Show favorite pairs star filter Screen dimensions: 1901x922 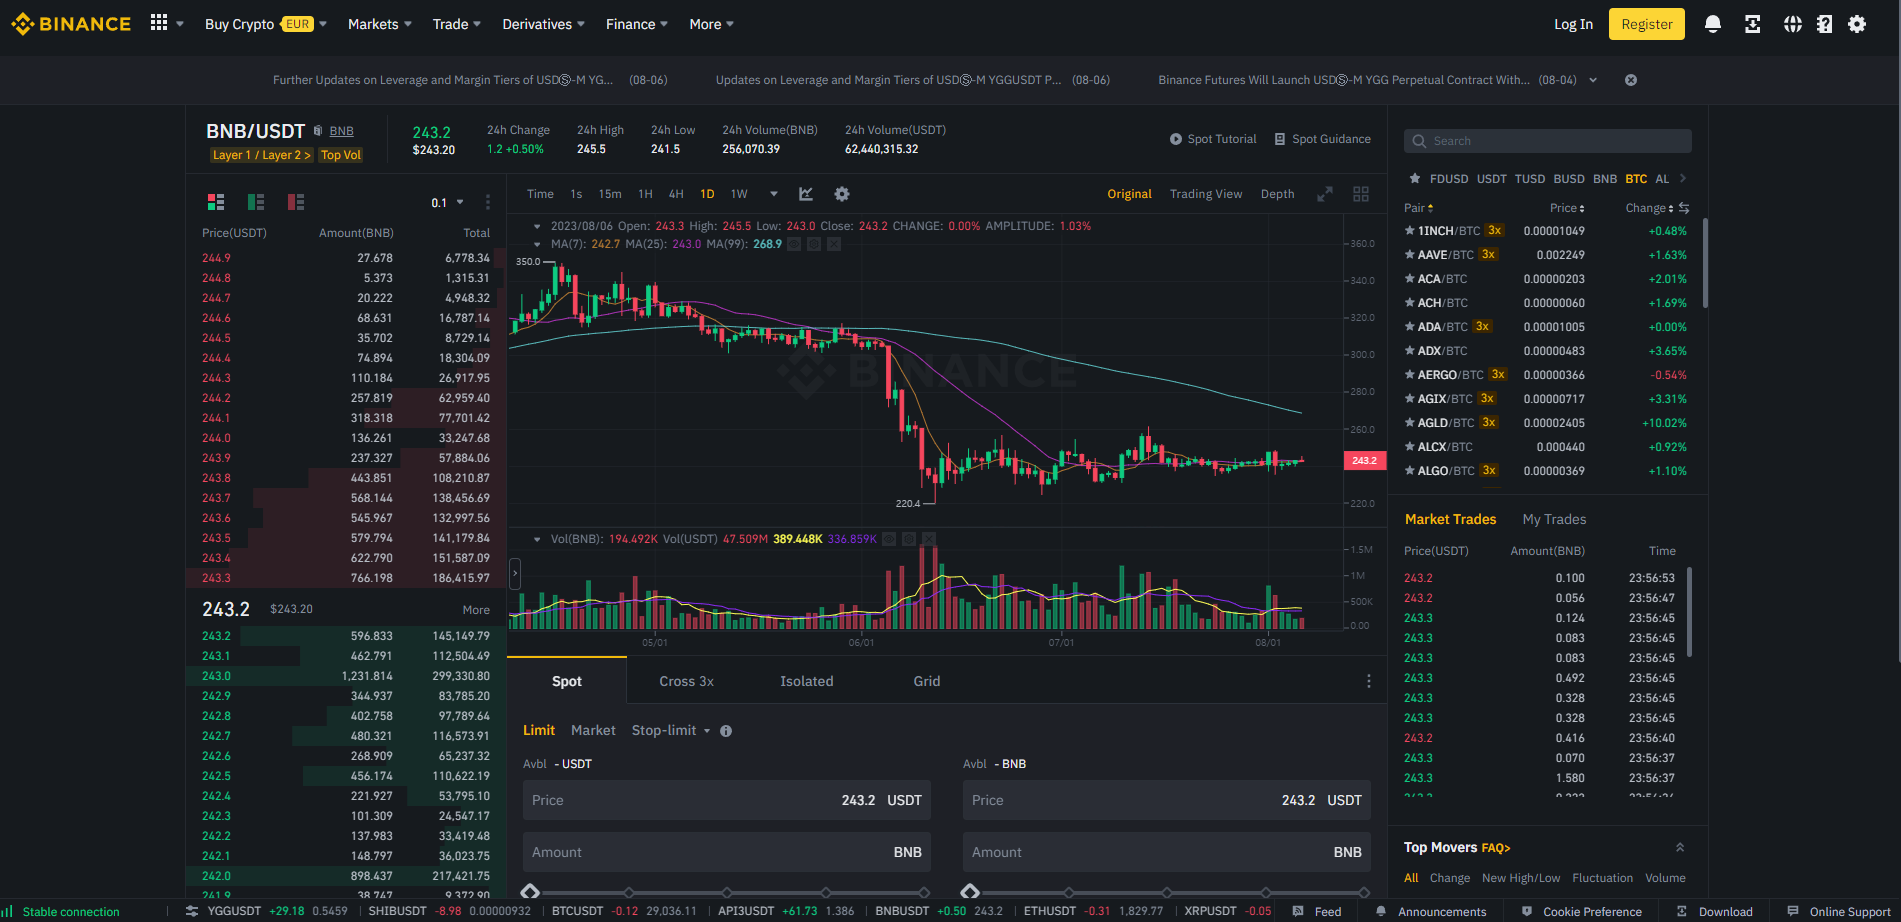(1414, 179)
